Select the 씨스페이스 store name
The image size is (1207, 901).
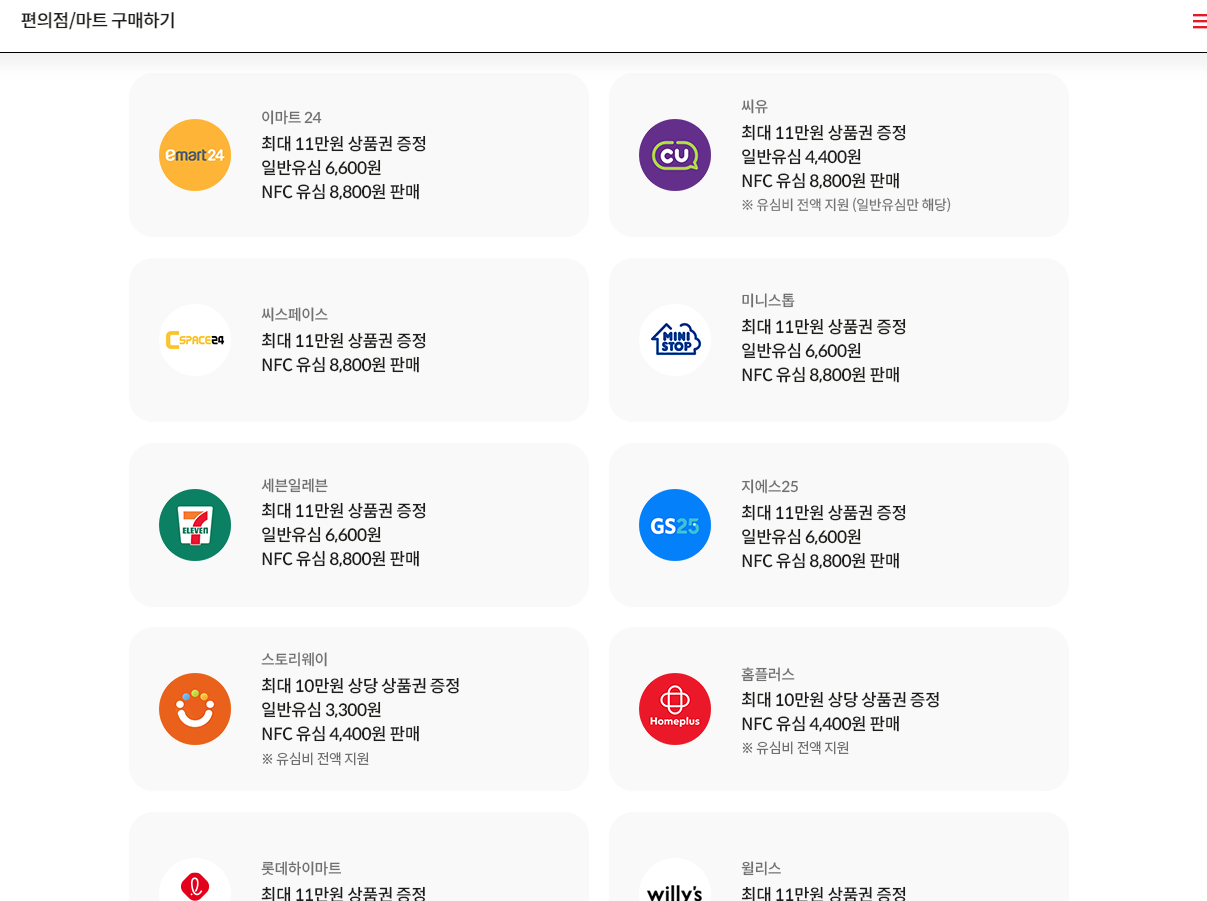[x=294, y=314]
